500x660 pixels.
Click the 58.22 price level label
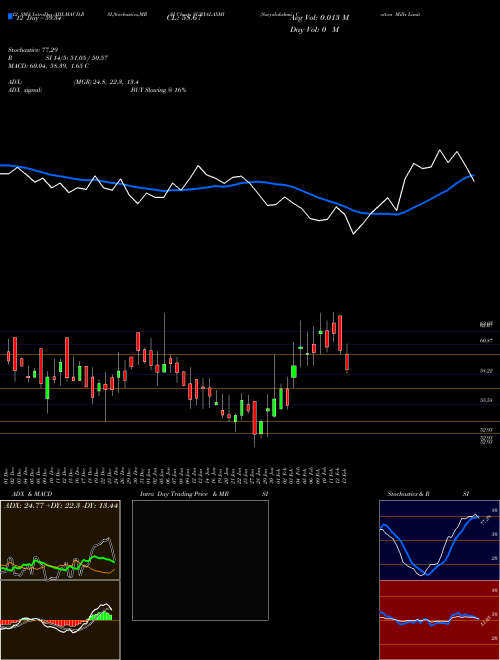(x=486, y=371)
